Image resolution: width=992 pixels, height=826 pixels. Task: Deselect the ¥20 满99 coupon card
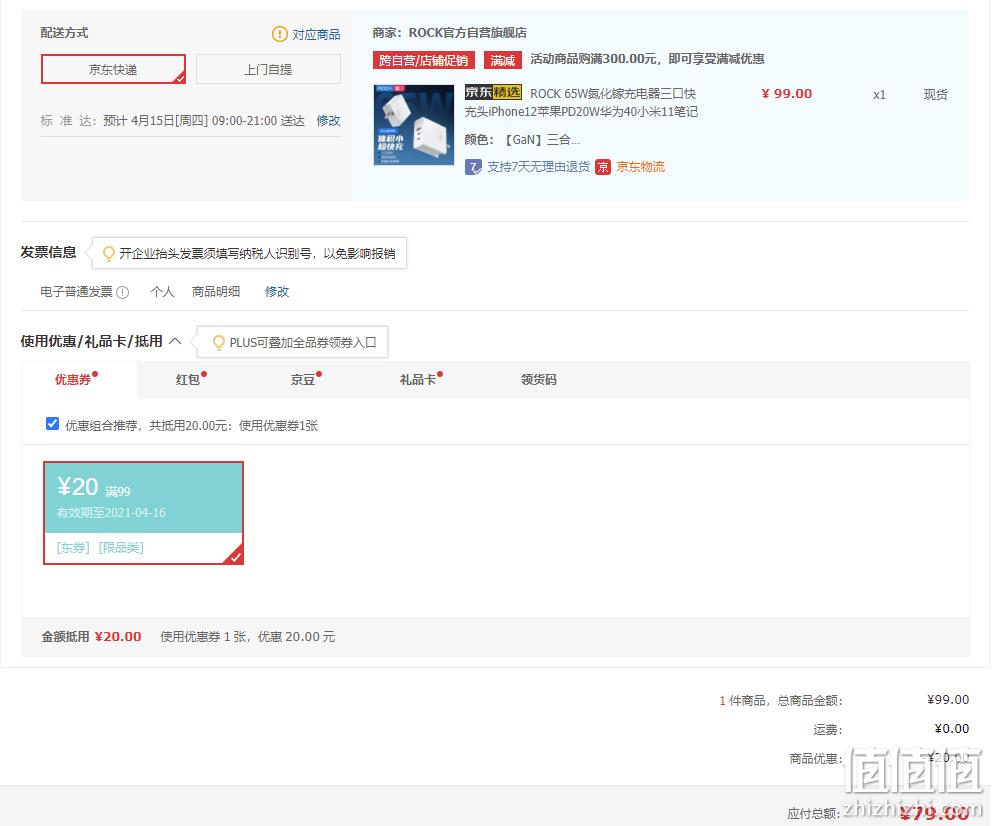pyautogui.click(x=144, y=513)
